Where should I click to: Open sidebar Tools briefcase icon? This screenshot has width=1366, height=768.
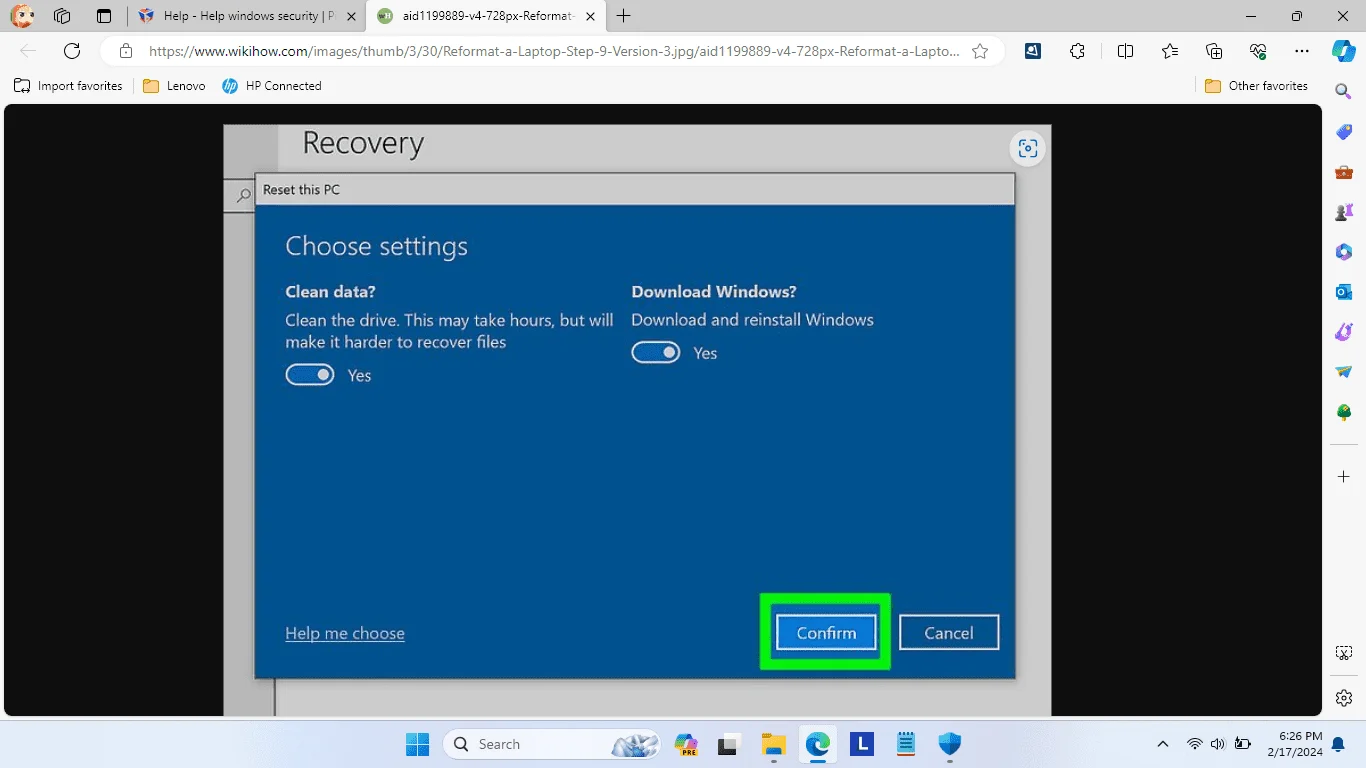[1344, 172]
